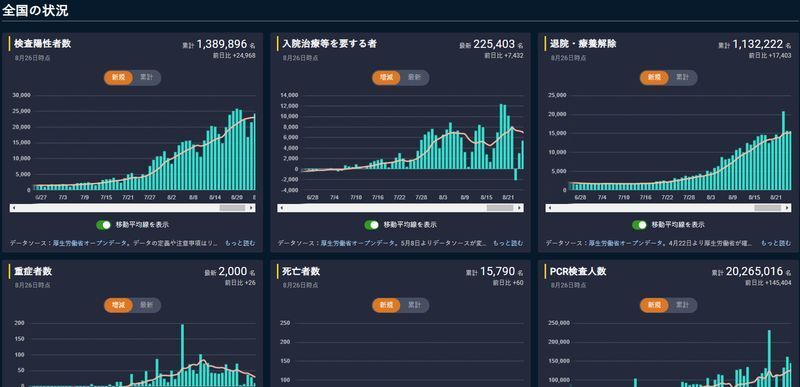
Task: Click left scroll arrow under 検査陽性者数 chart
Action: click(14, 208)
